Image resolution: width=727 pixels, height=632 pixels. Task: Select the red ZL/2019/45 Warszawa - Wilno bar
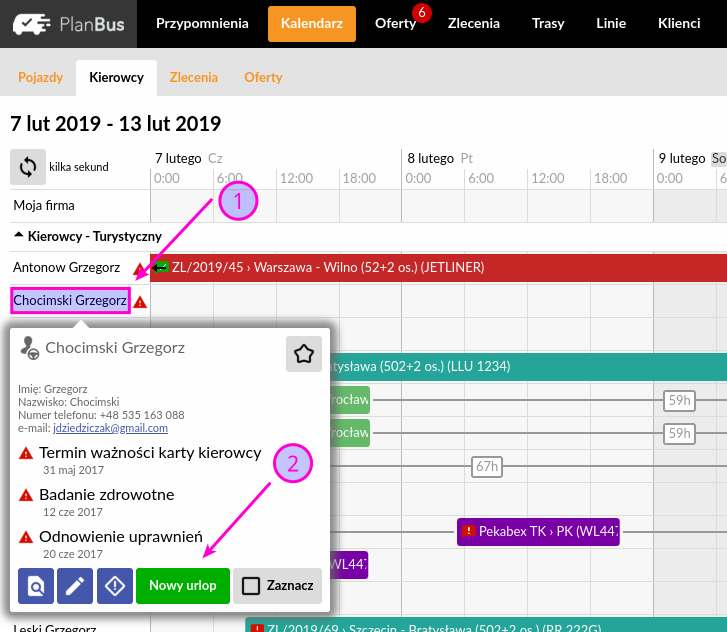pos(440,268)
